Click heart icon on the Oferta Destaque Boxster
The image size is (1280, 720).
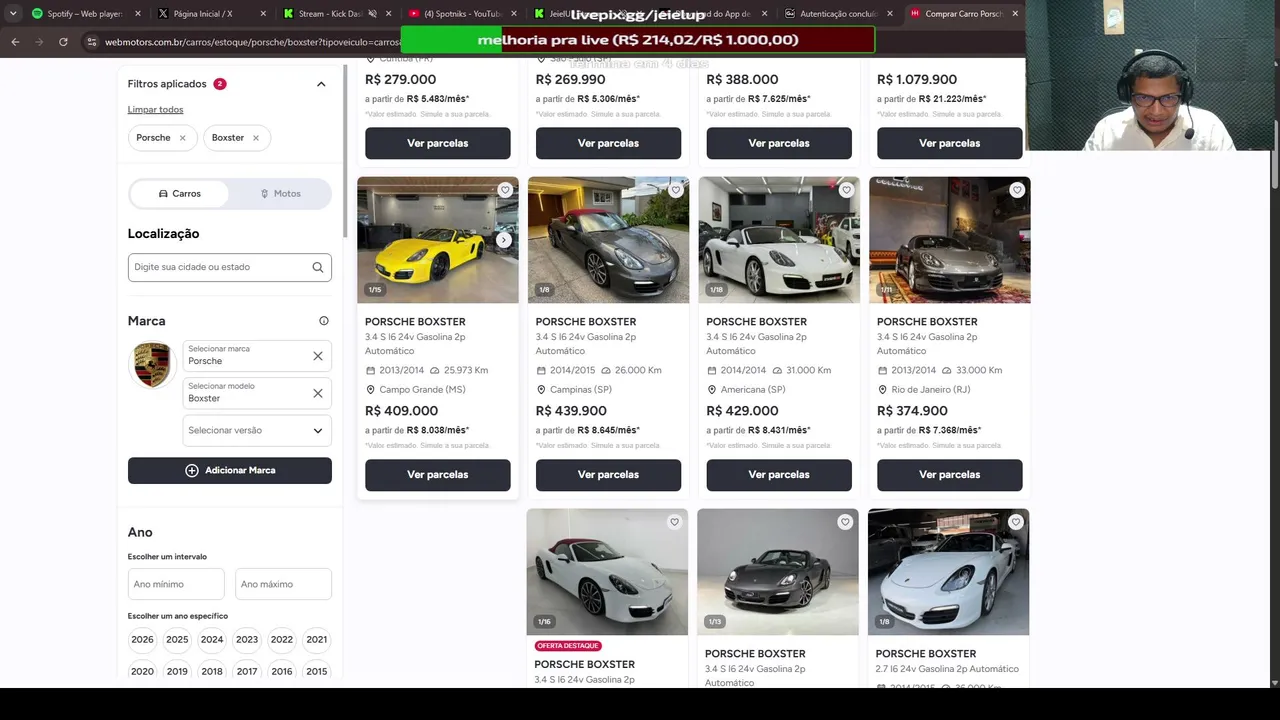(x=674, y=522)
